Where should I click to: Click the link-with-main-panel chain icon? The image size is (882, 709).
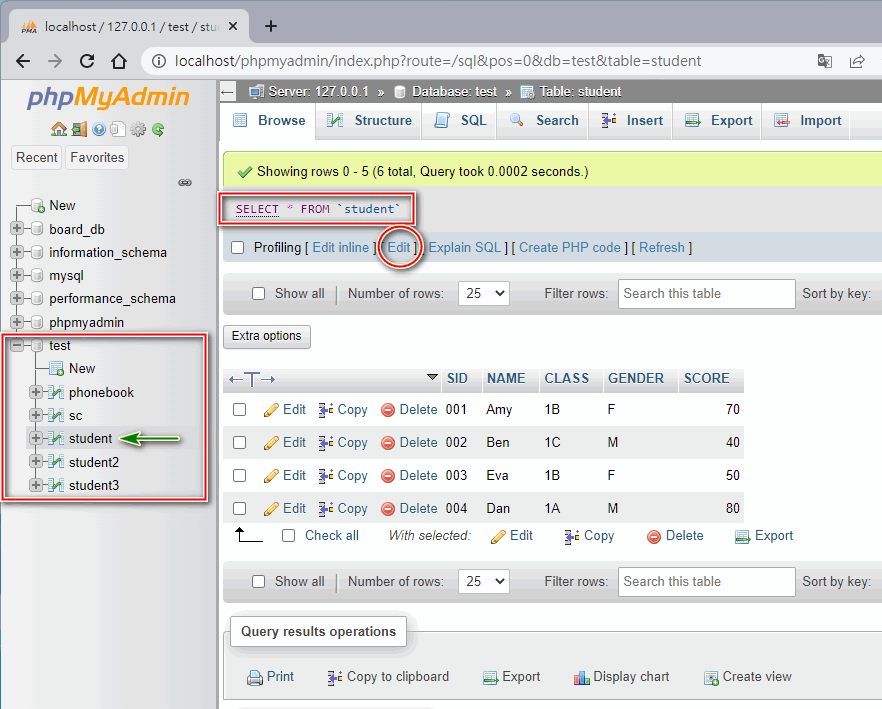coord(184,183)
